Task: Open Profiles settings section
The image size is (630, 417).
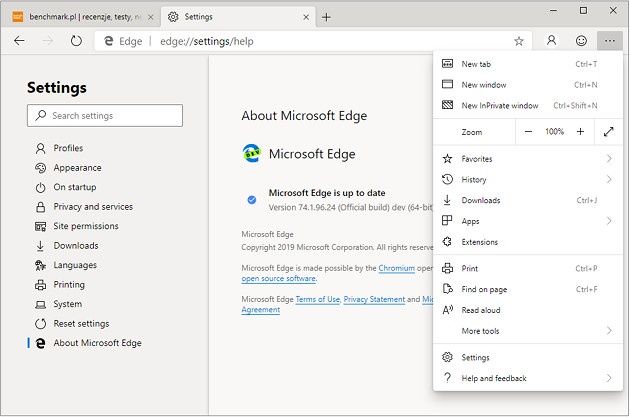Action: tap(68, 148)
